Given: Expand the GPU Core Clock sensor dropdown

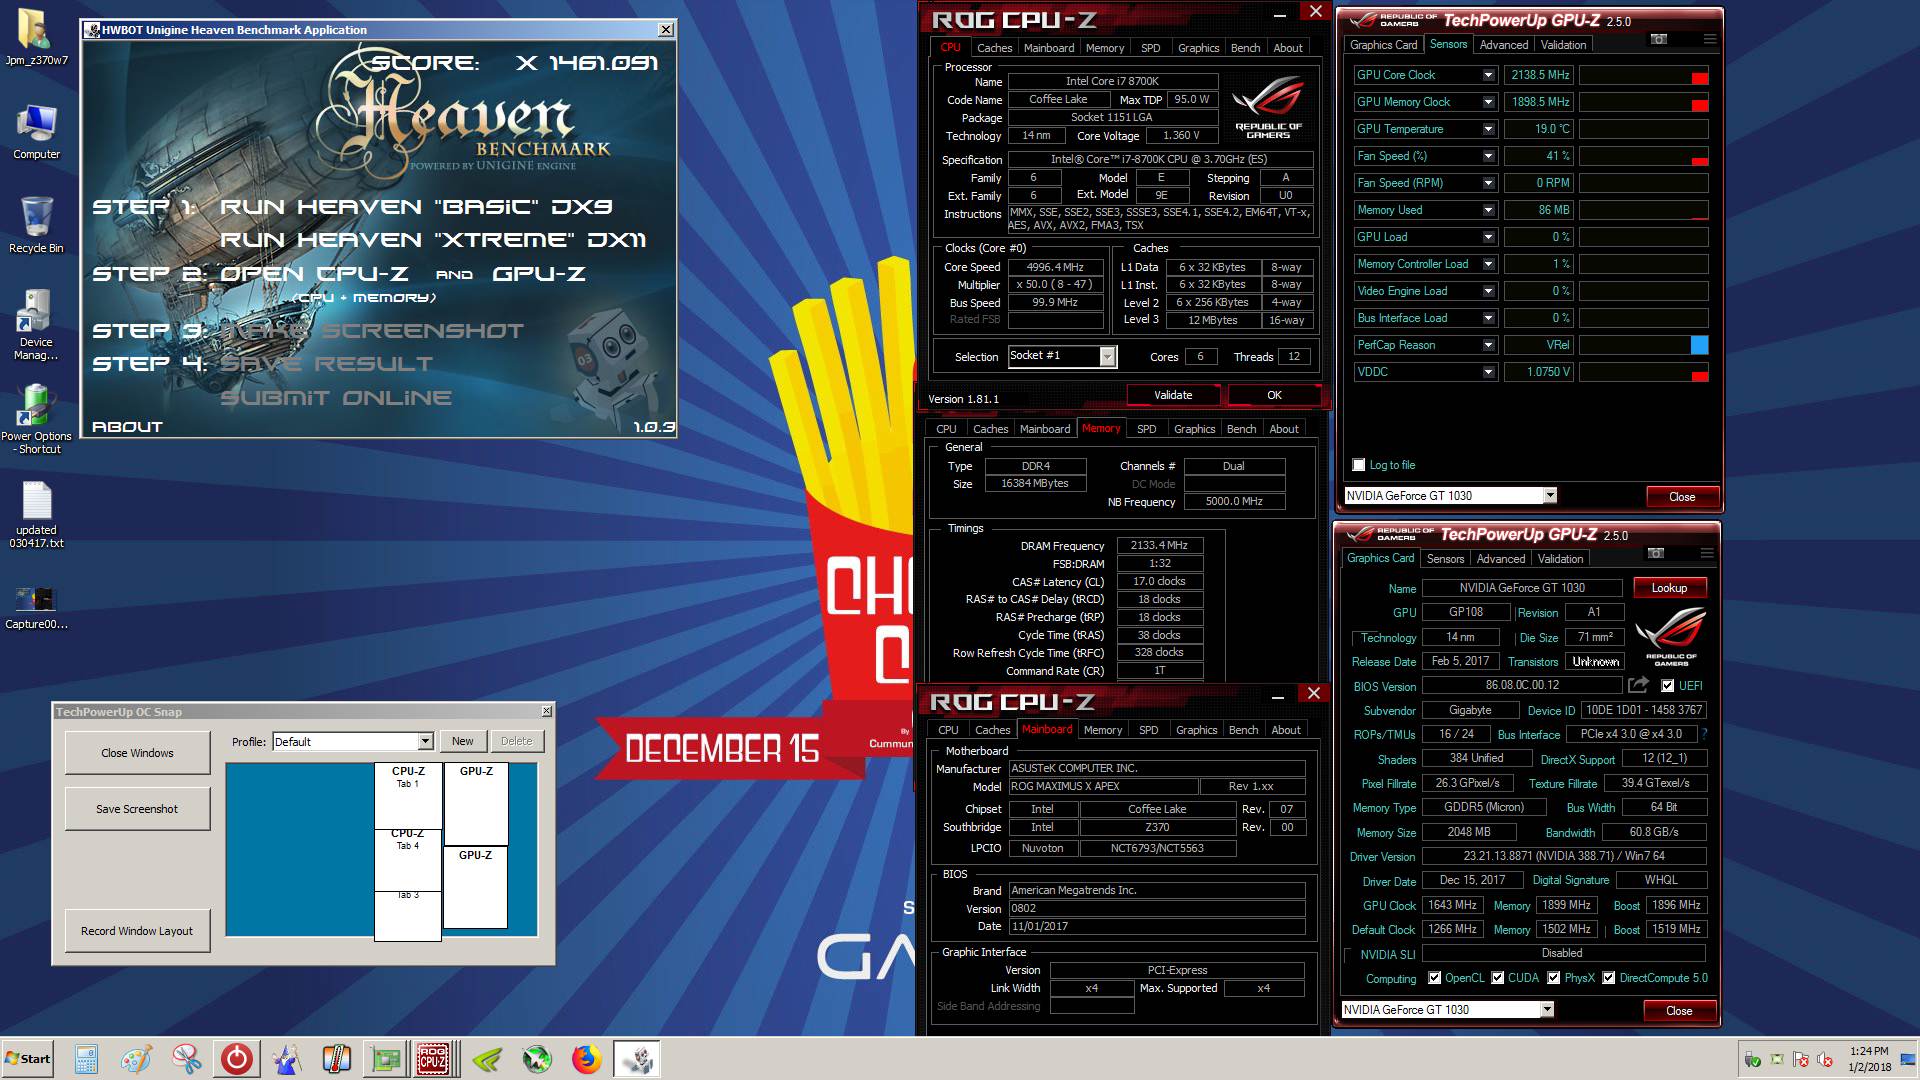Looking at the screenshot, I should [x=1488, y=75].
